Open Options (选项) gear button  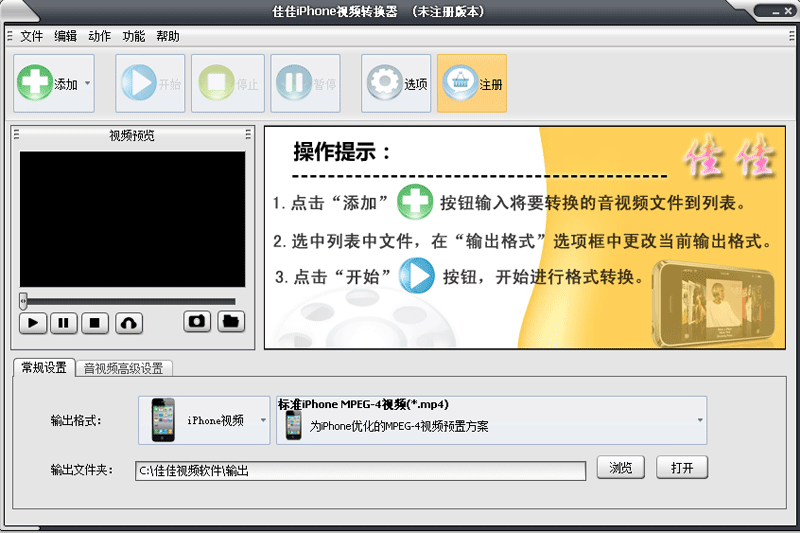click(x=396, y=83)
